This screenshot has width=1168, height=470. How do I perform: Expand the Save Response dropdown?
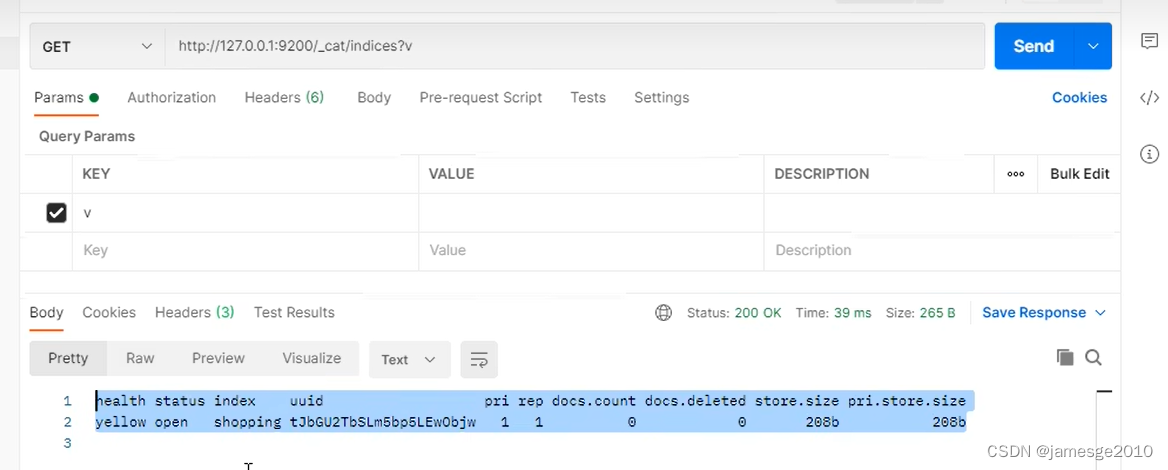(1044, 313)
